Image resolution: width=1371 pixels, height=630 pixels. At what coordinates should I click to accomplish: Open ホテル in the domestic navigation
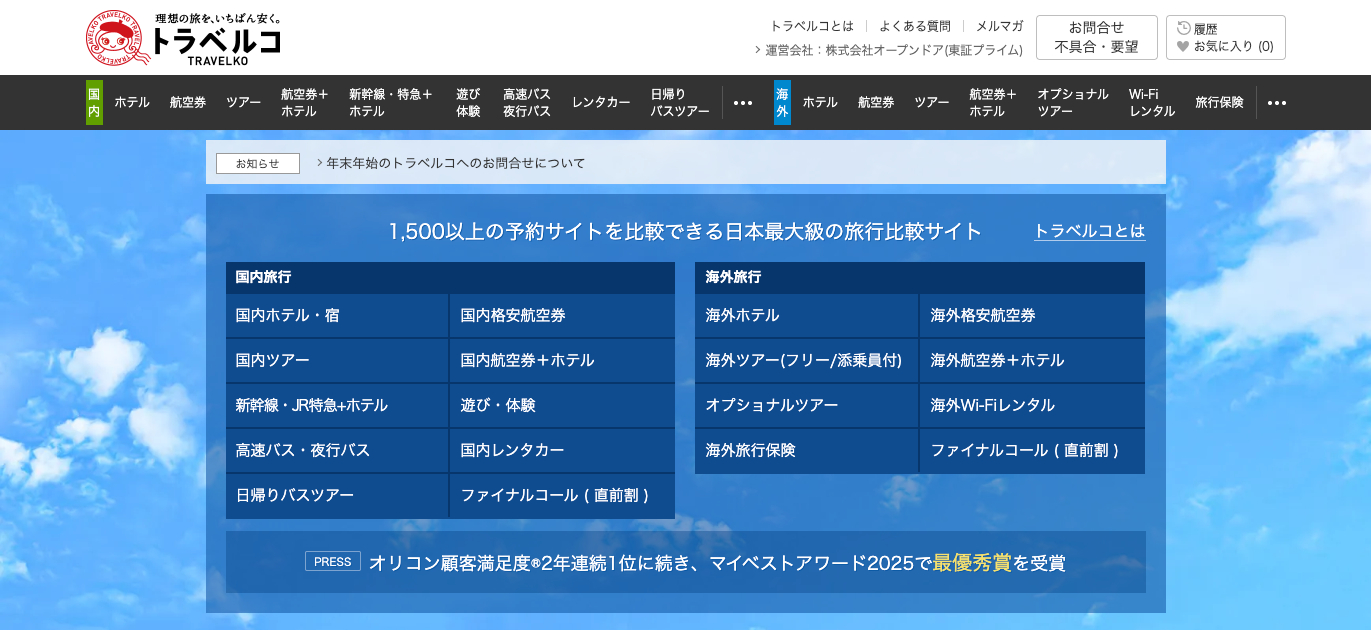[131, 102]
